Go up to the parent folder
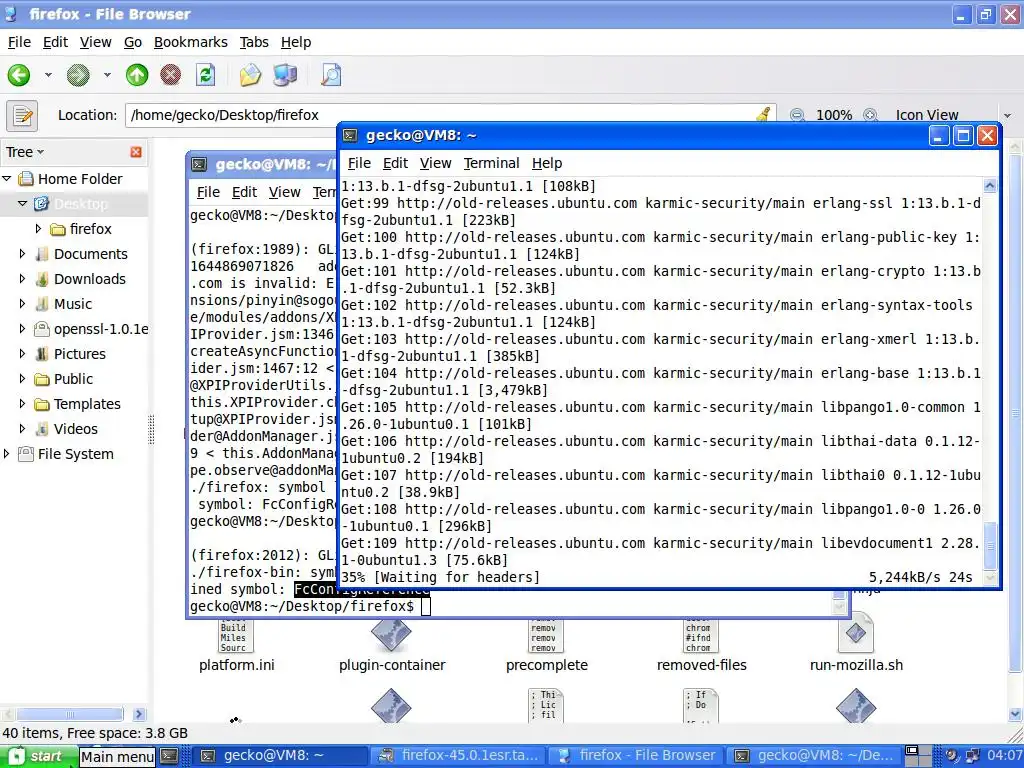 point(137,75)
